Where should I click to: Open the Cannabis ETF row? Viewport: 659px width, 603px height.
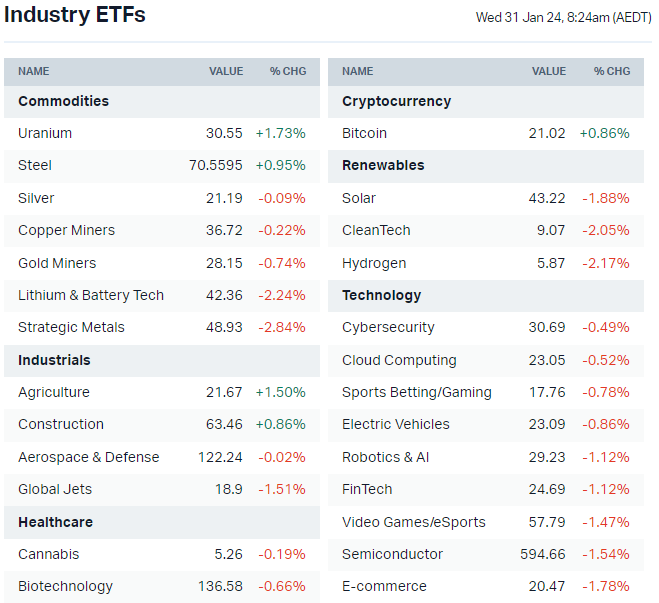(x=48, y=554)
